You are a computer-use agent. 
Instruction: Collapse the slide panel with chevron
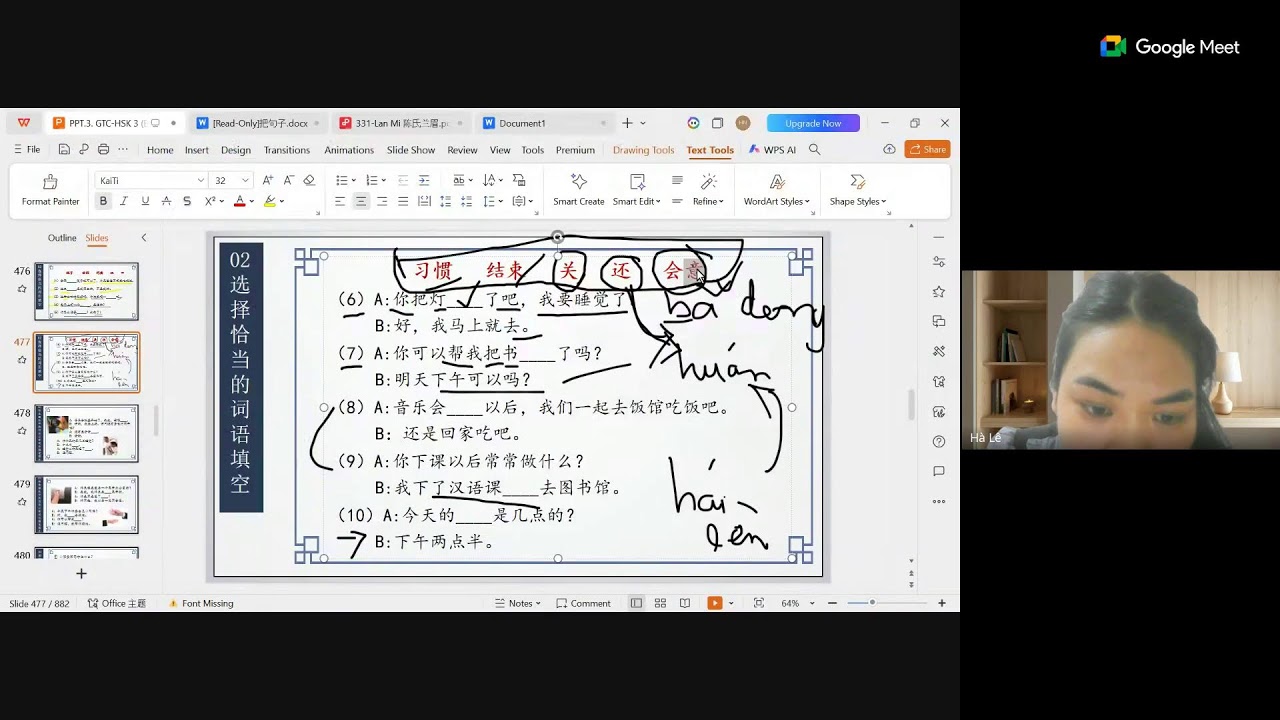pyautogui.click(x=143, y=238)
